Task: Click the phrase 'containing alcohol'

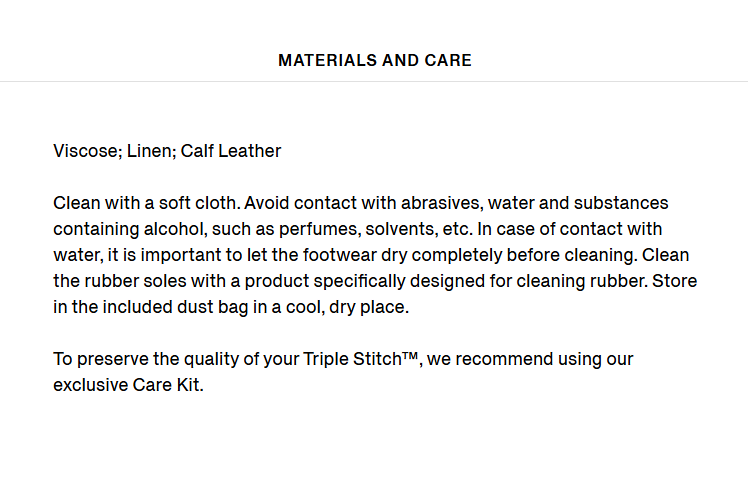Action: (130, 229)
